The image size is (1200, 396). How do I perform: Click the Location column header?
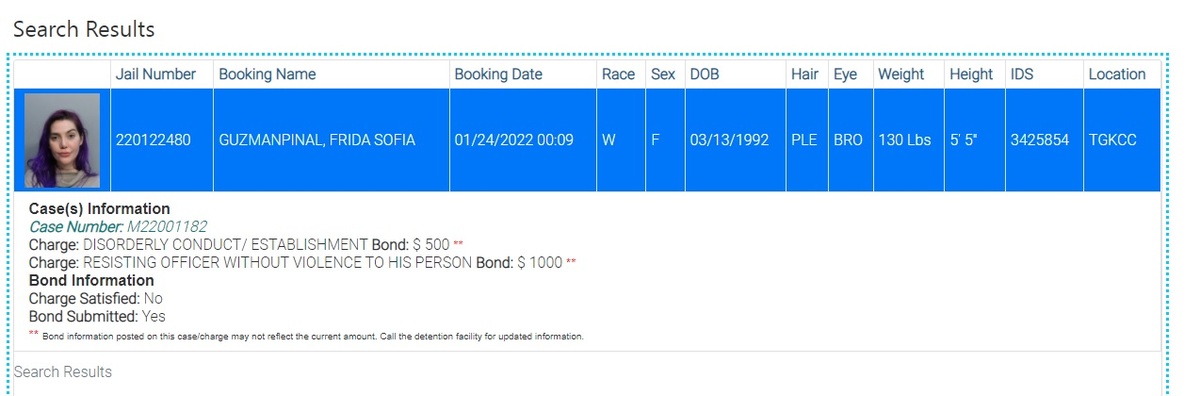pos(1117,74)
